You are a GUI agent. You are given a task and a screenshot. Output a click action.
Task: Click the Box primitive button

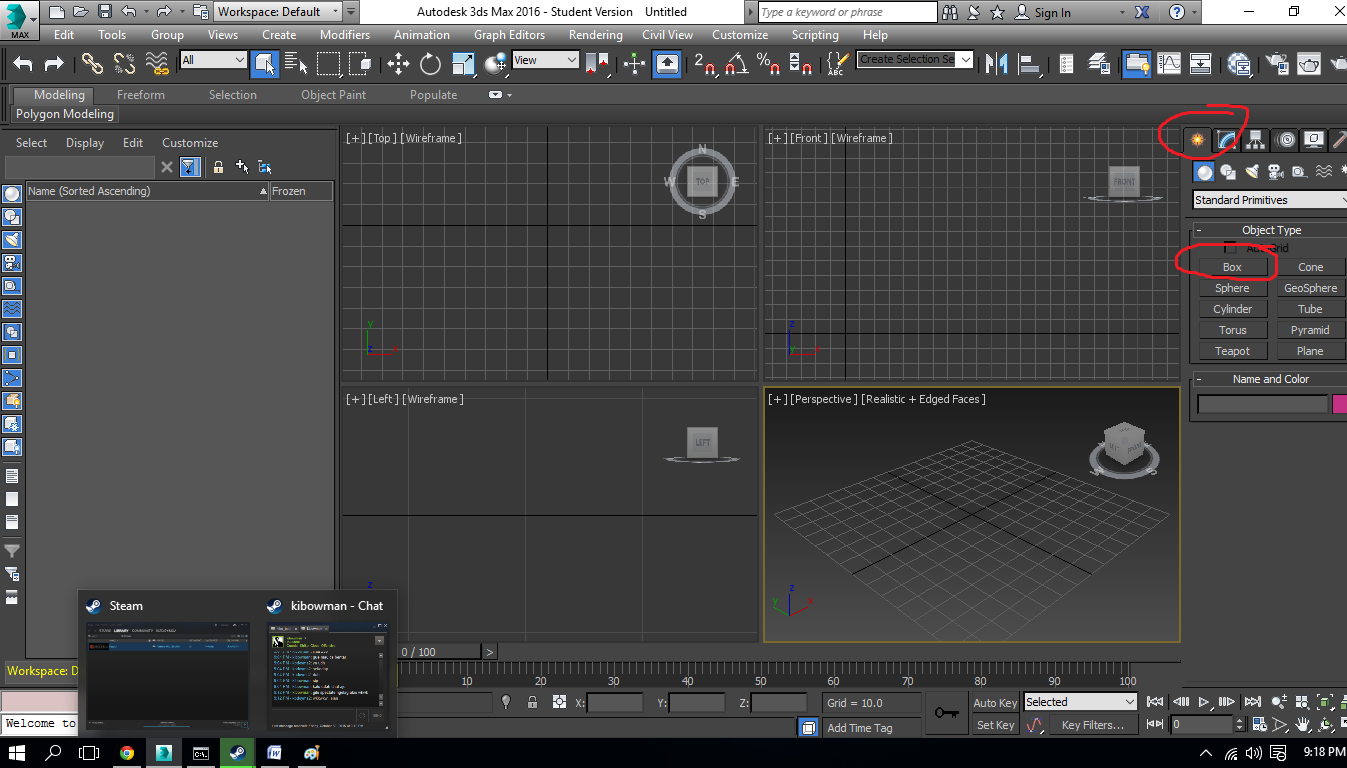coord(1232,267)
